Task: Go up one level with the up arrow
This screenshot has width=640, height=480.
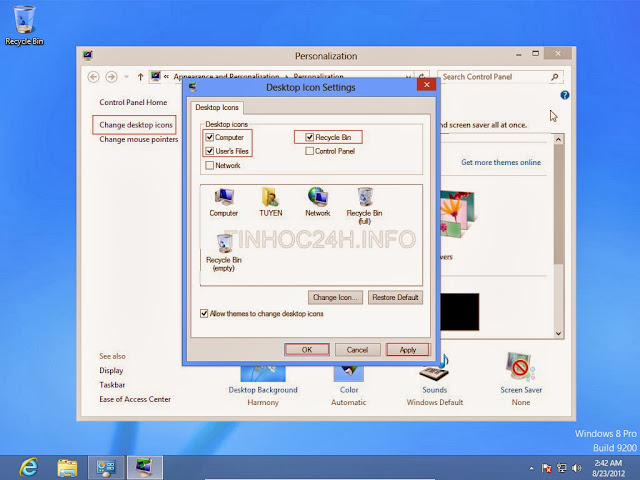Action: pos(140,77)
